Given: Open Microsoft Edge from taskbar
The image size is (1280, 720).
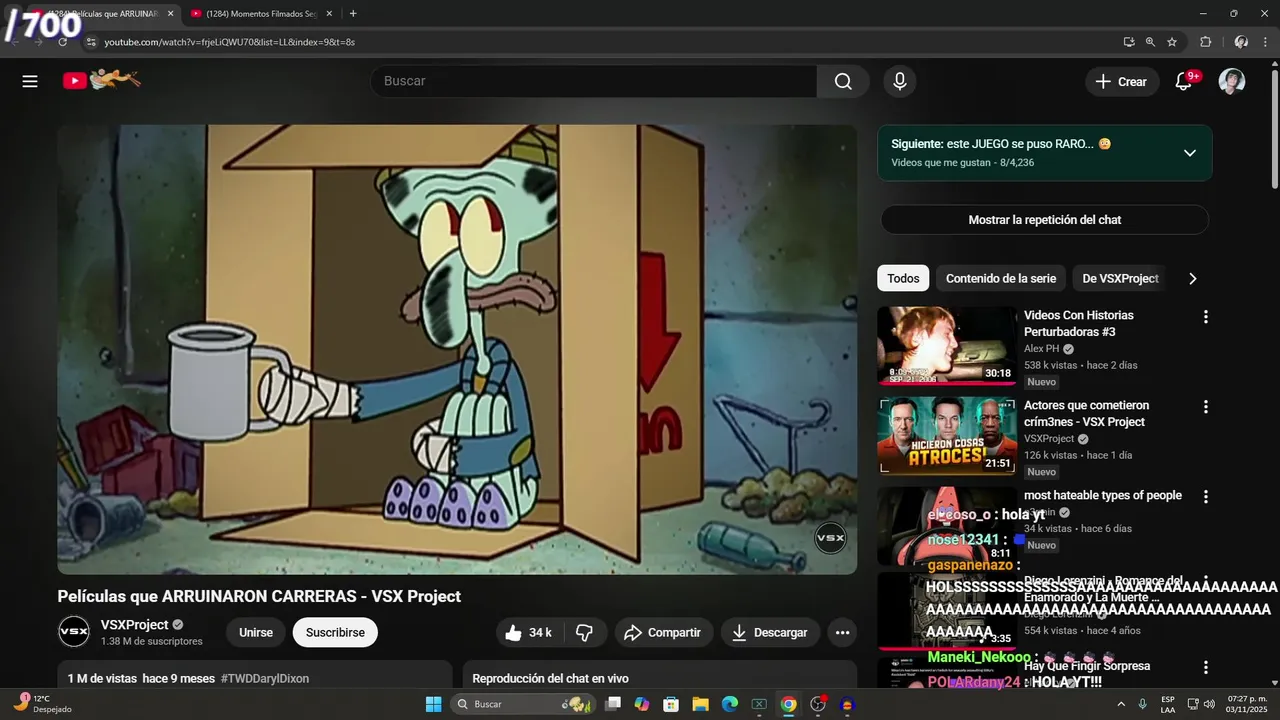Looking at the screenshot, I should point(730,704).
